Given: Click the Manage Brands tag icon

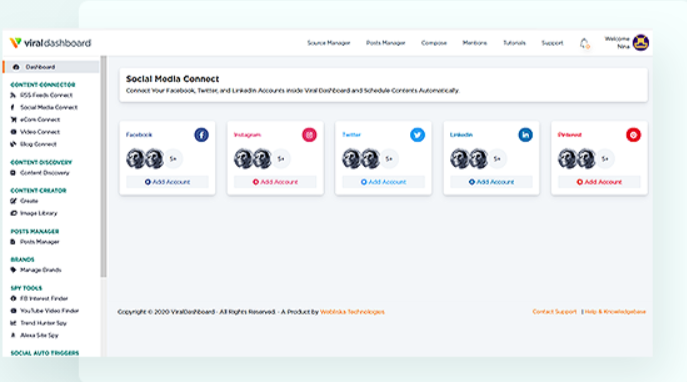Looking at the screenshot, I should pyautogui.click(x=13, y=270).
